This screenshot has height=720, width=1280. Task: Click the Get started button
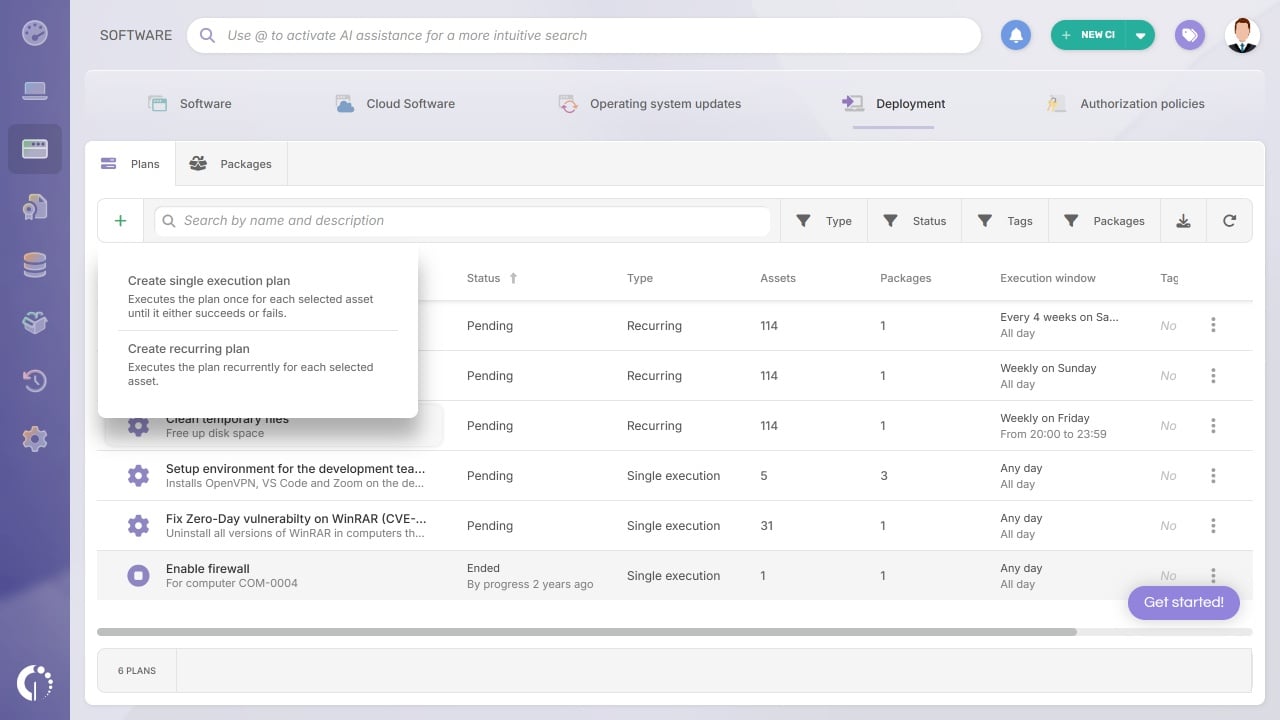pyautogui.click(x=1184, y=602)
